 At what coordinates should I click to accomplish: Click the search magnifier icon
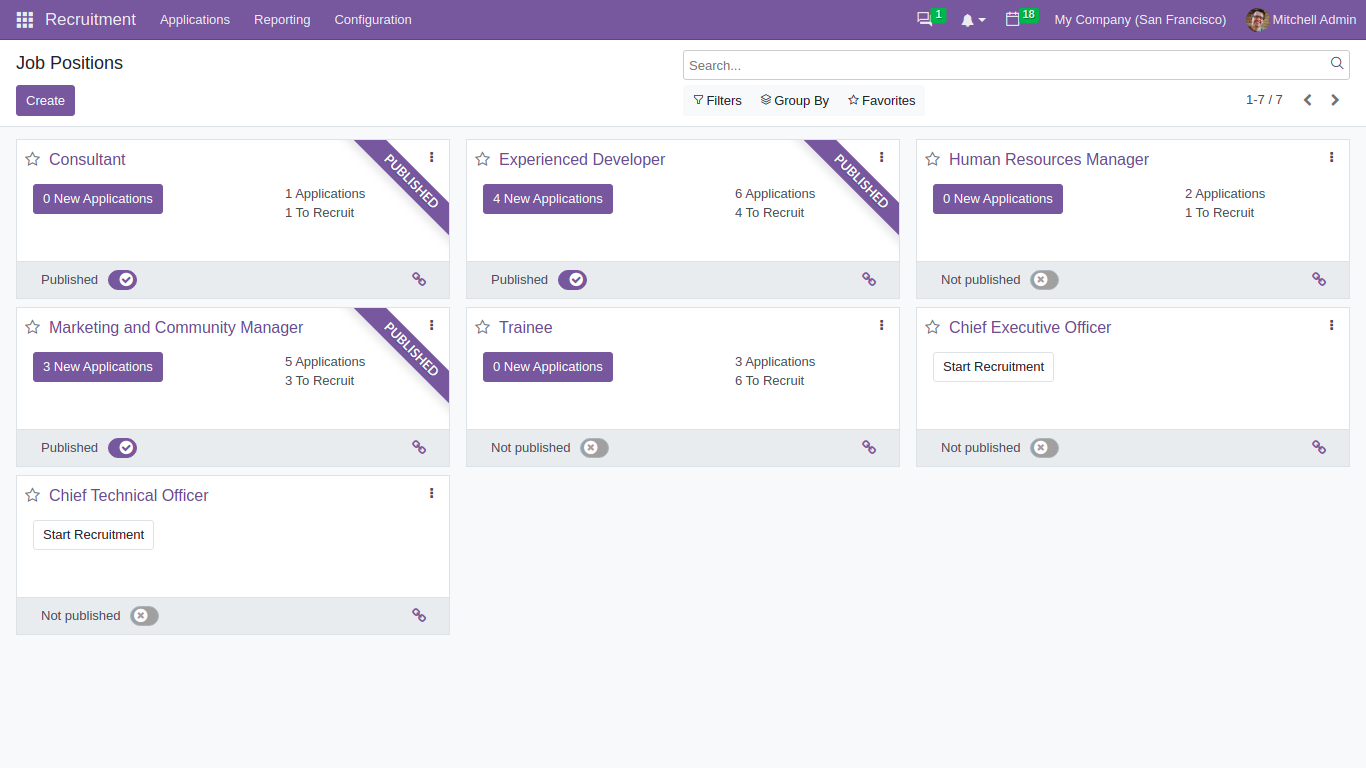1337,64
